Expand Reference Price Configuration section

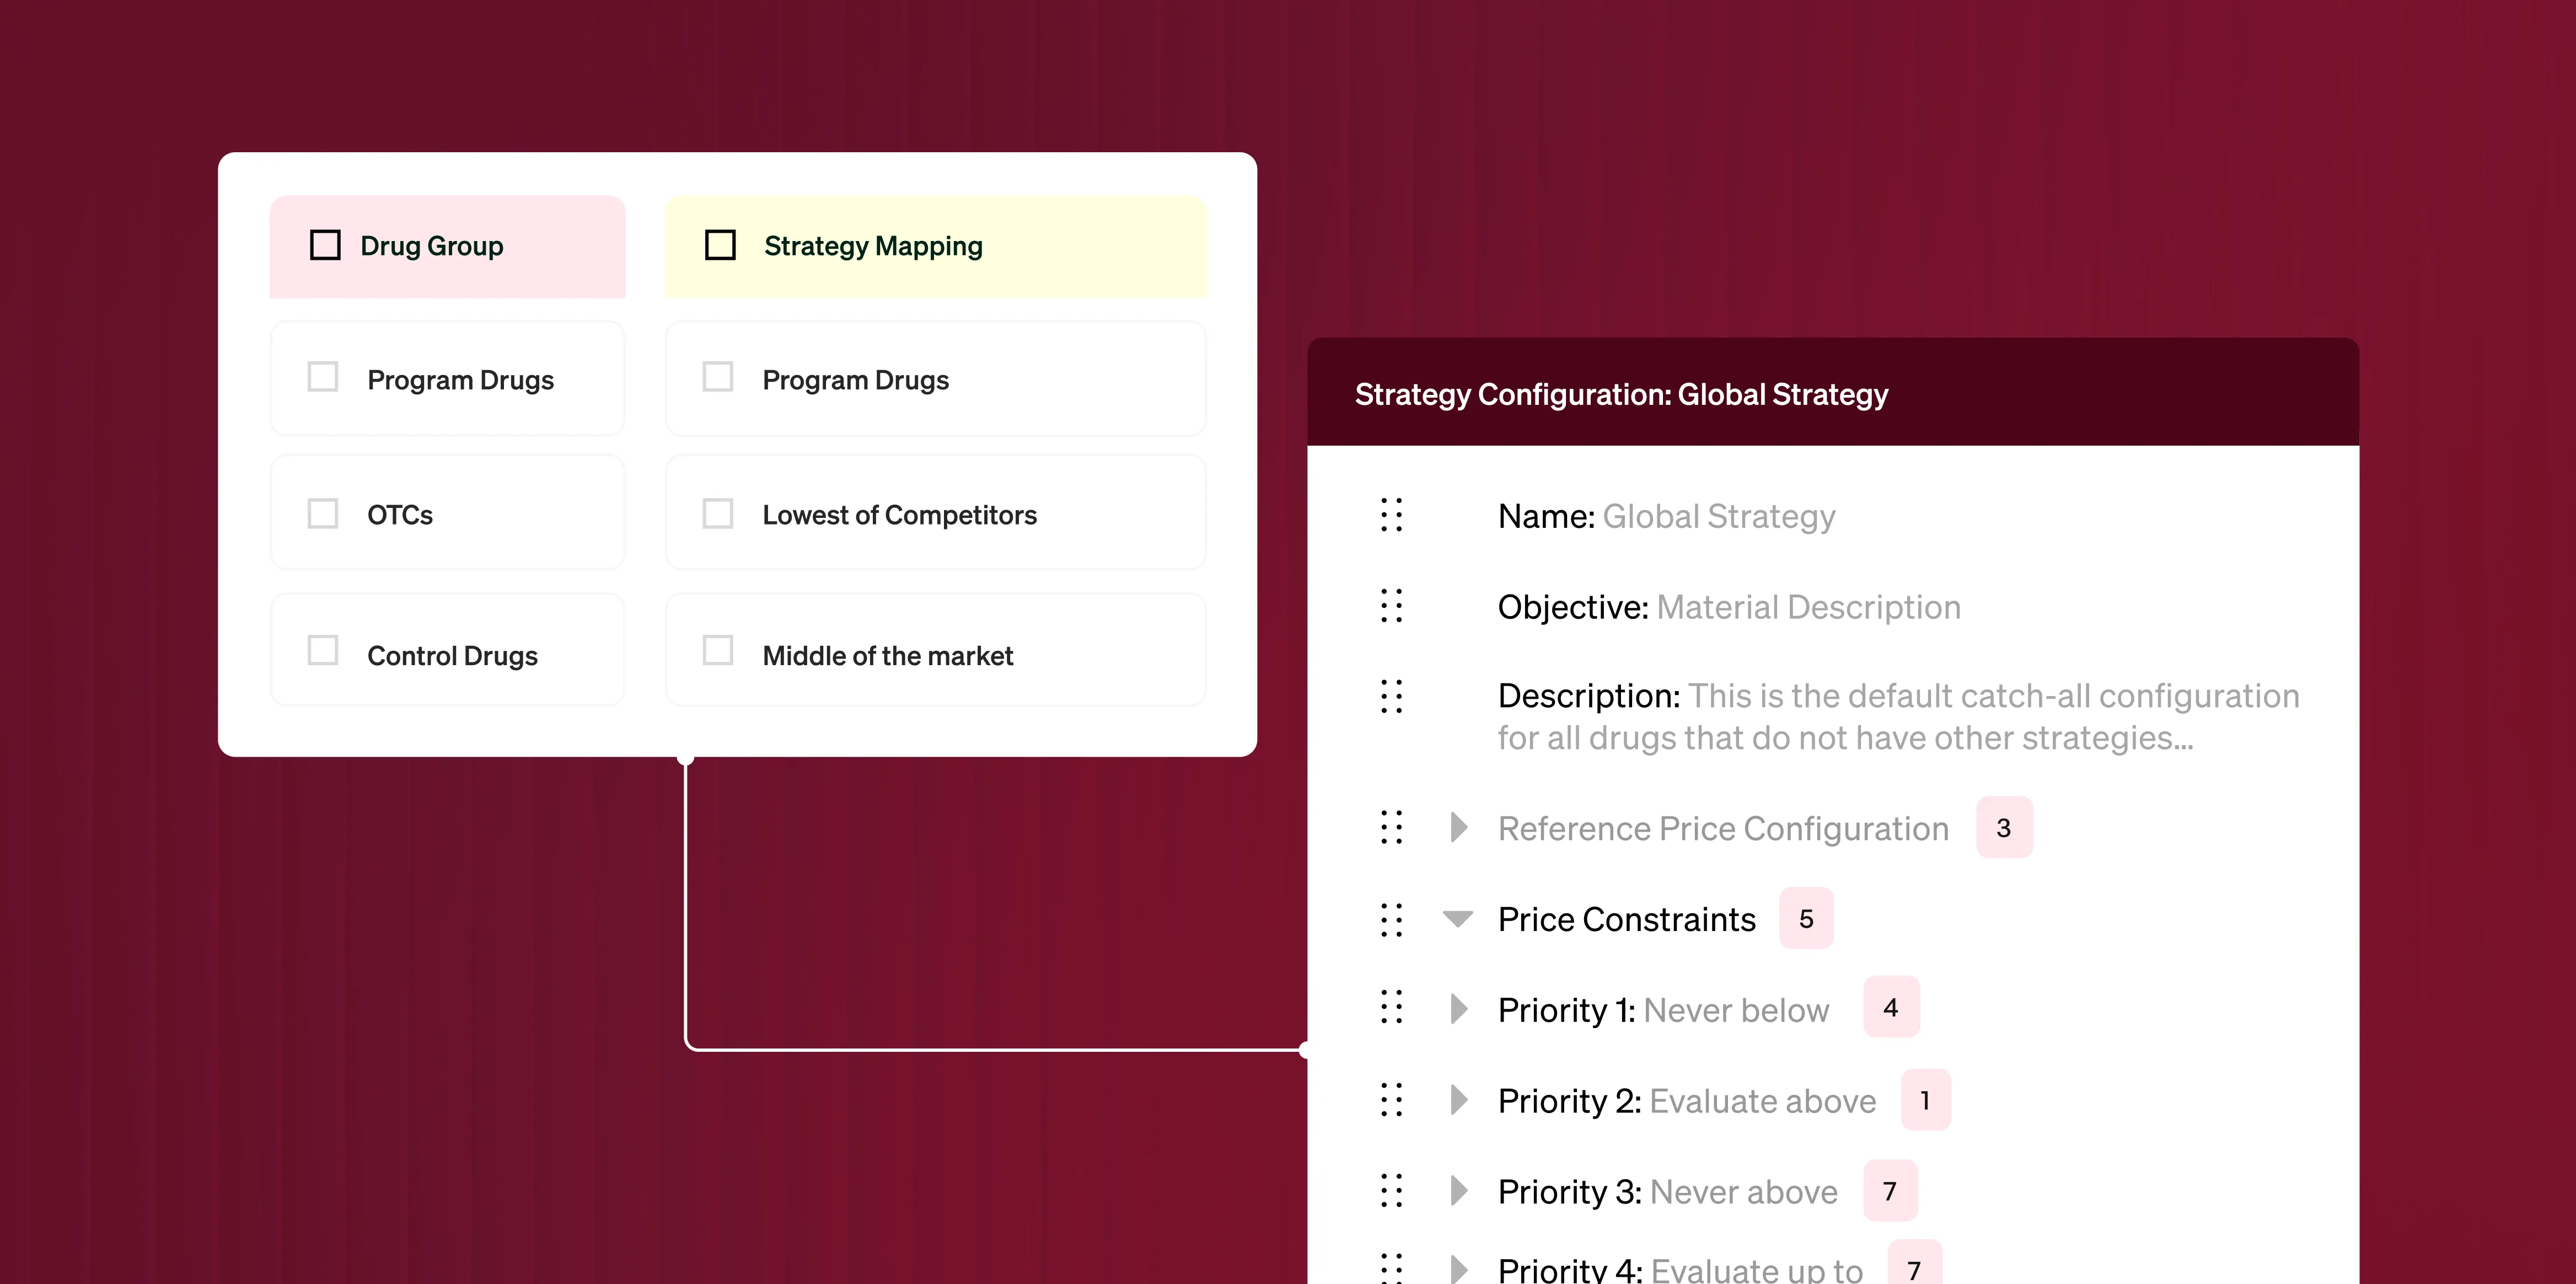1459,828
